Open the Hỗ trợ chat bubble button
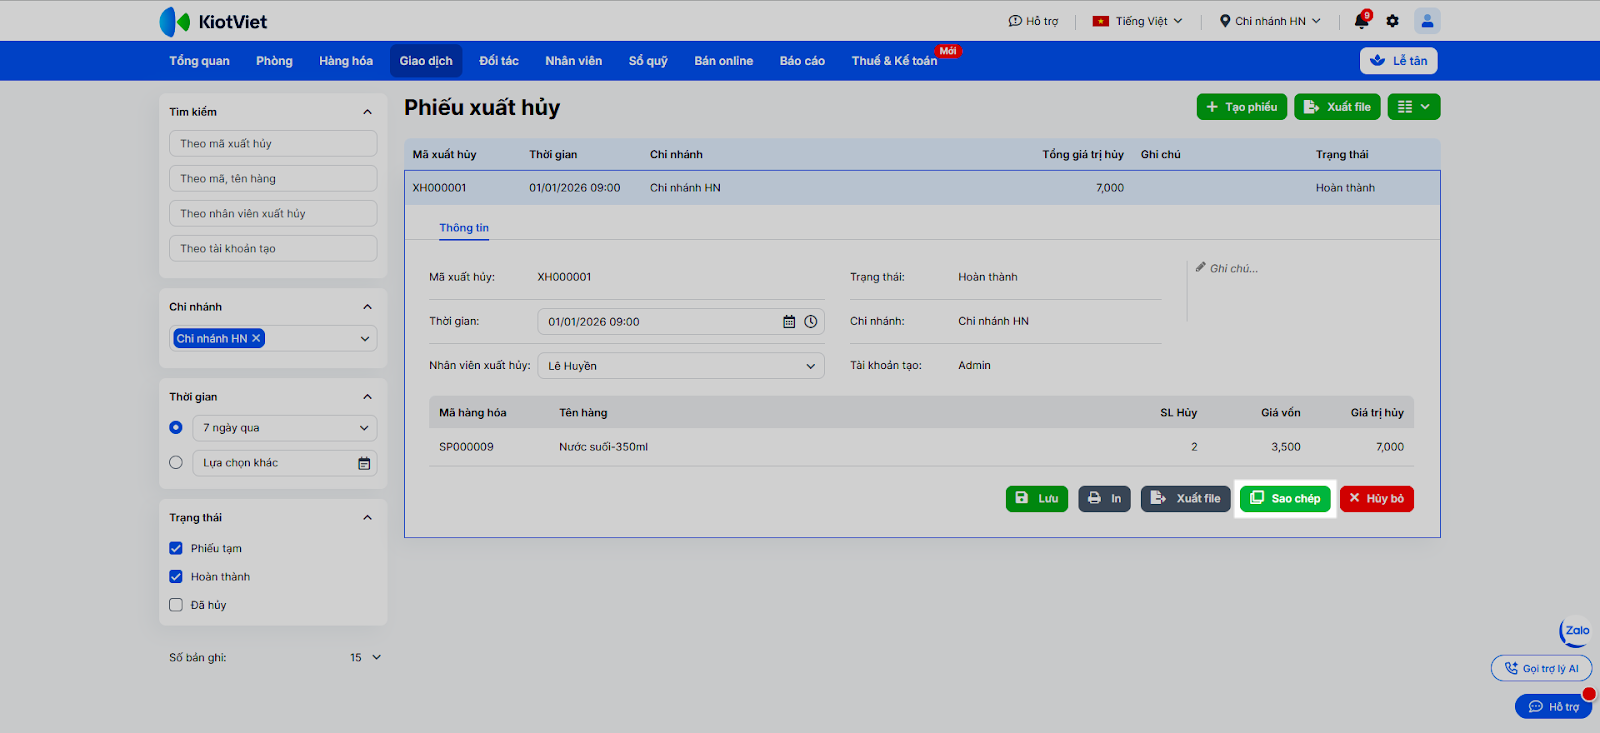The height and width of the screenshot is (733, 1600). coord(1554,706)
